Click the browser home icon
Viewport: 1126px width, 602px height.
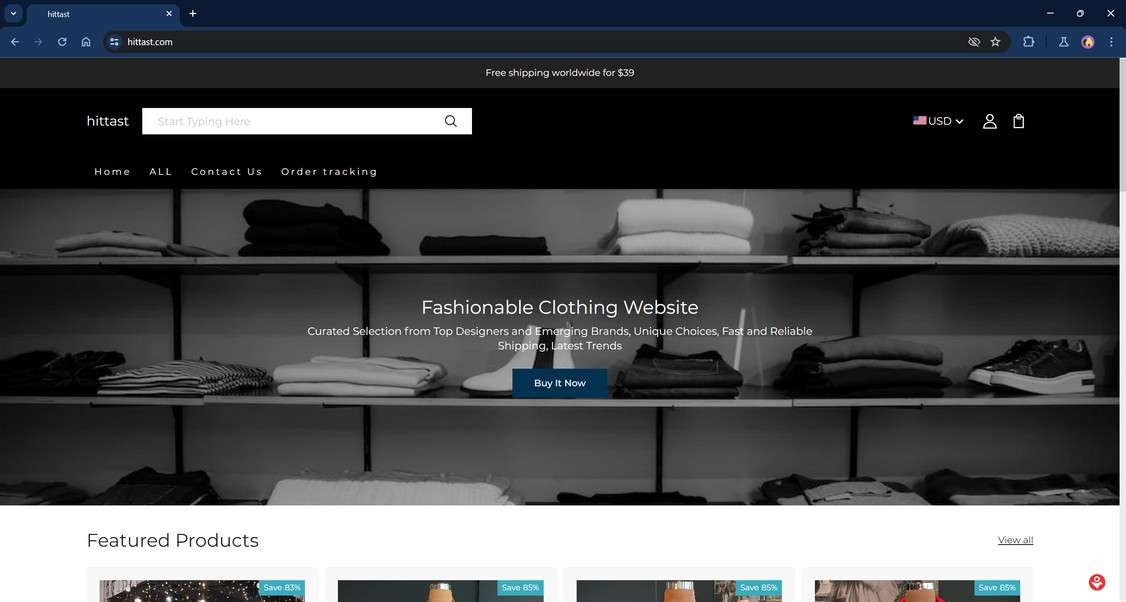click(x=86, y=41)
